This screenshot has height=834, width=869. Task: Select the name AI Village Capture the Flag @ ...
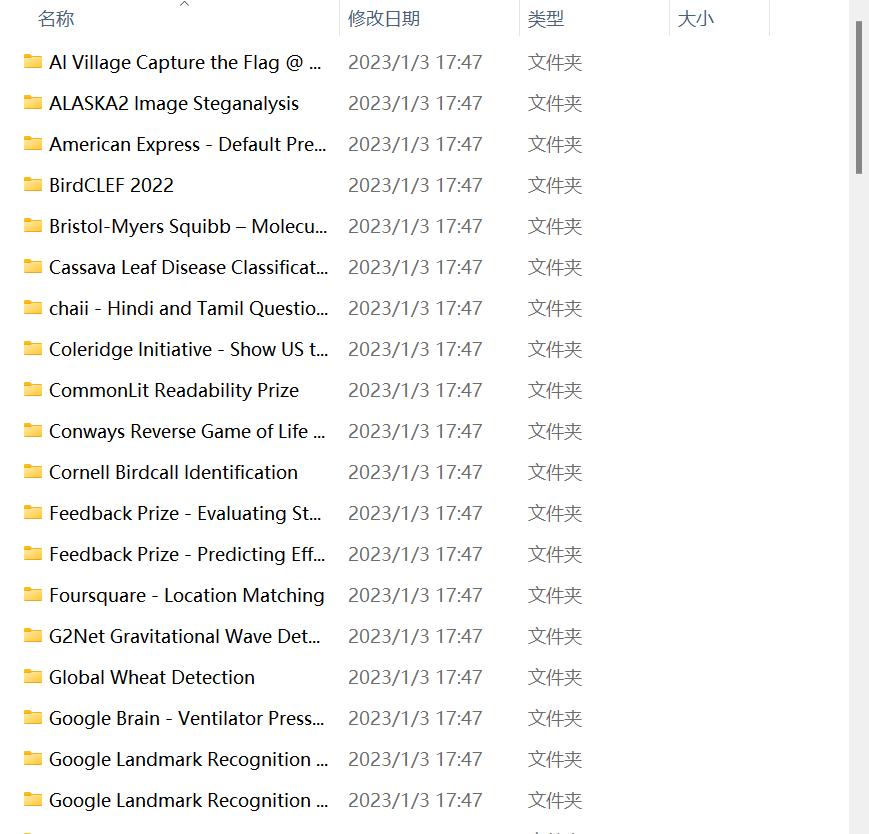pyautogui.click(x=185, y=63)
